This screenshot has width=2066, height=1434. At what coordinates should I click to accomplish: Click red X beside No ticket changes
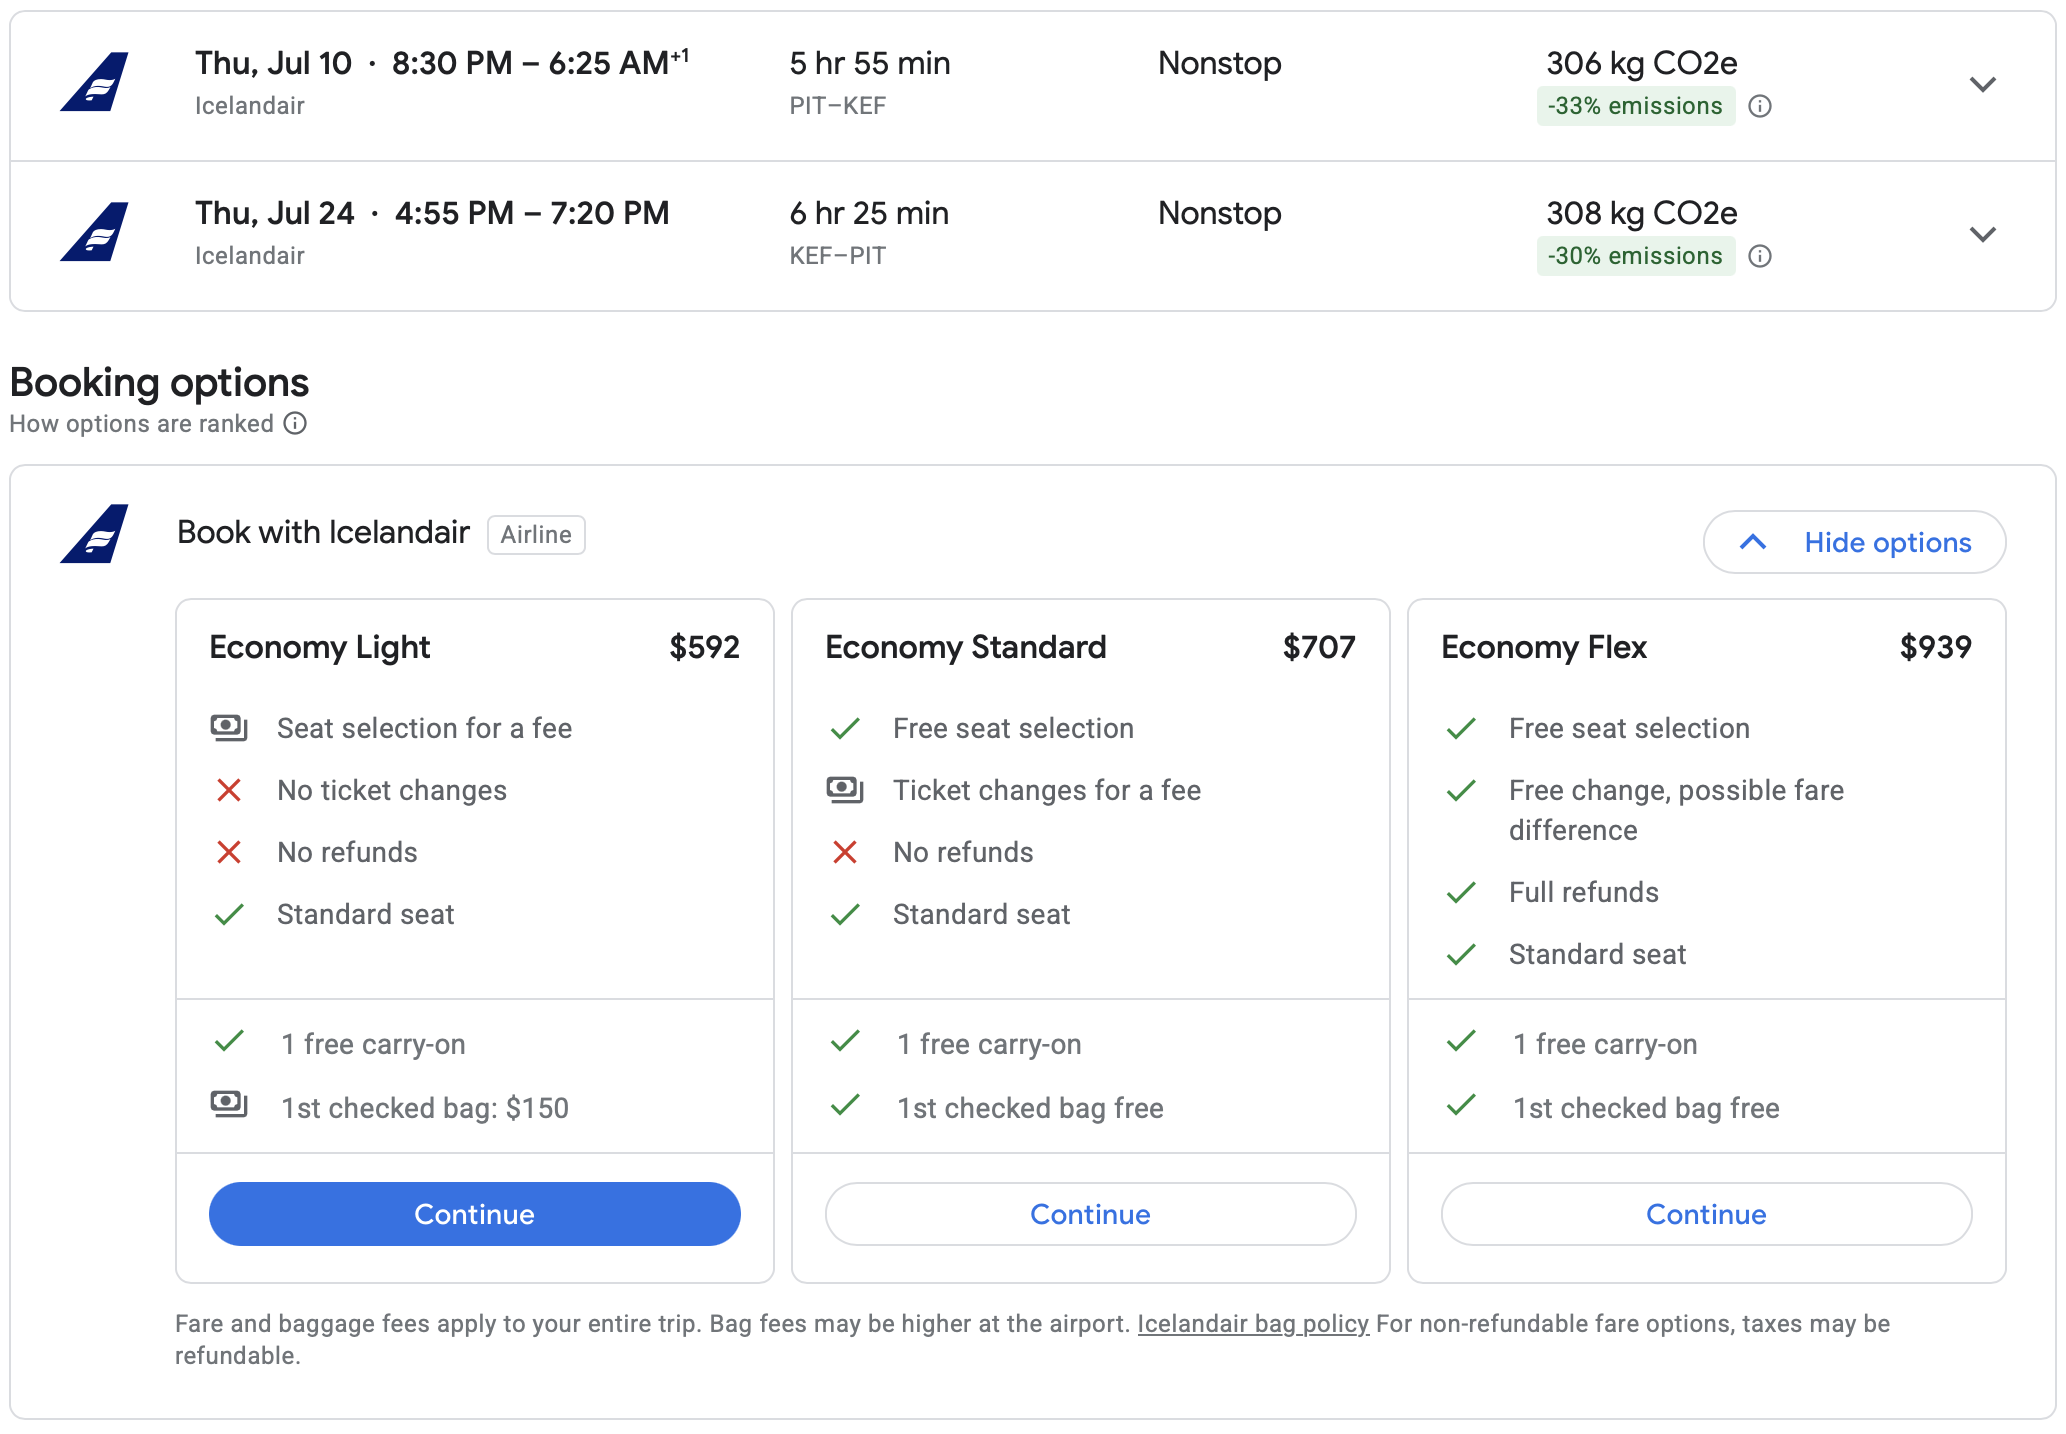229,790
